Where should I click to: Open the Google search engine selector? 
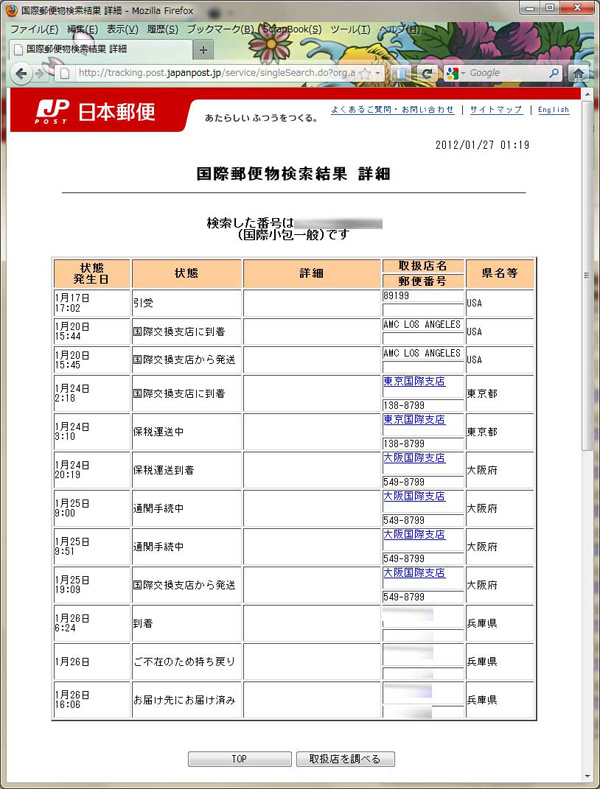click(456, 73)
